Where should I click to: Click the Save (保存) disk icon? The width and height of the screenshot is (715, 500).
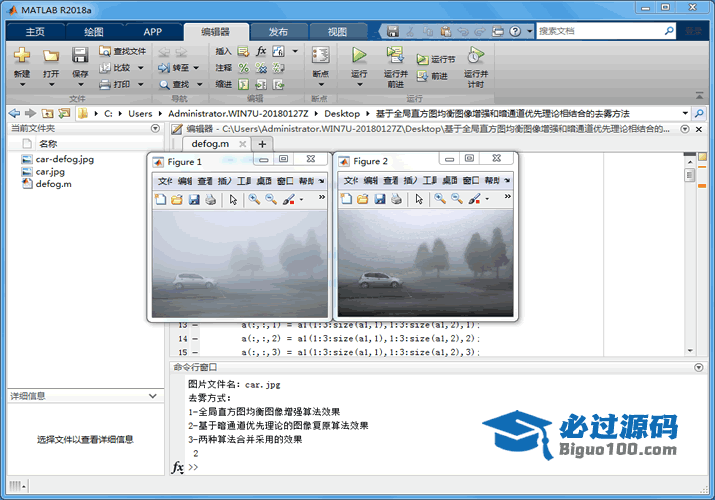pos(80,55)
